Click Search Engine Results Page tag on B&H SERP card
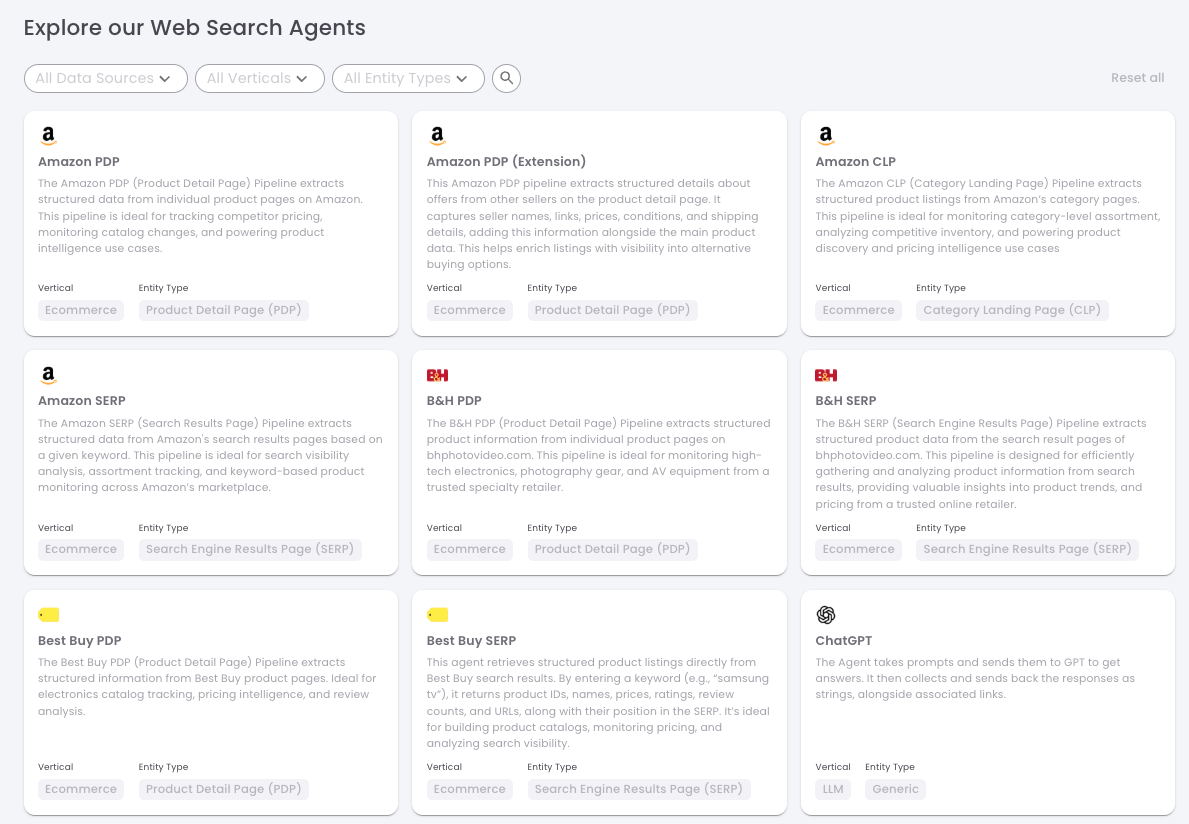Viewport: 1189px width, 824px height. click(x=1027, y=550)
